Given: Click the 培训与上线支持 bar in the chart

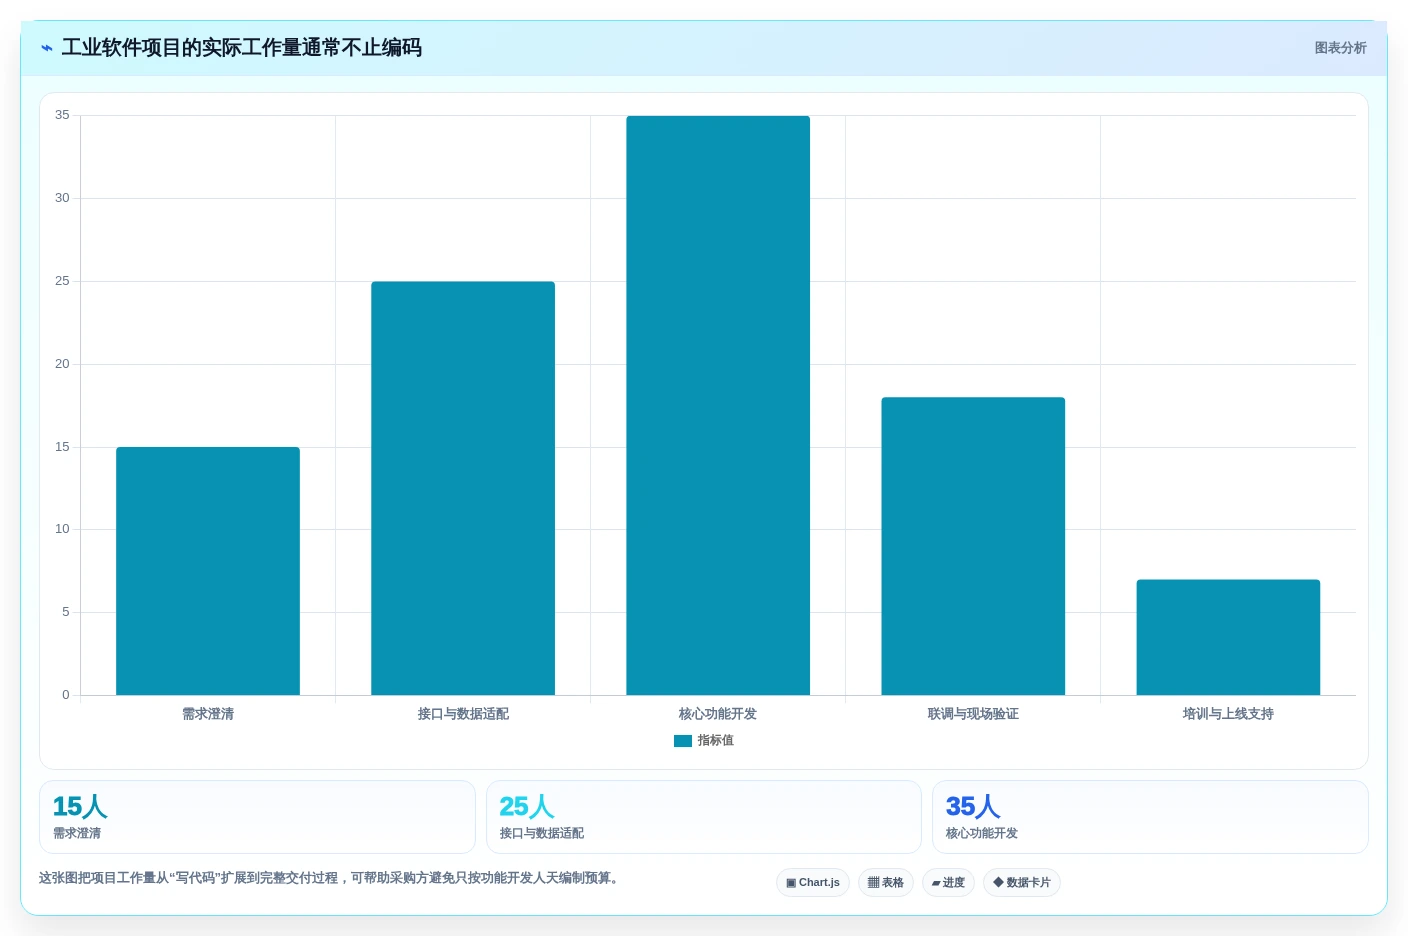Looking at the screenshot, I should click(x=1228, y=637).
